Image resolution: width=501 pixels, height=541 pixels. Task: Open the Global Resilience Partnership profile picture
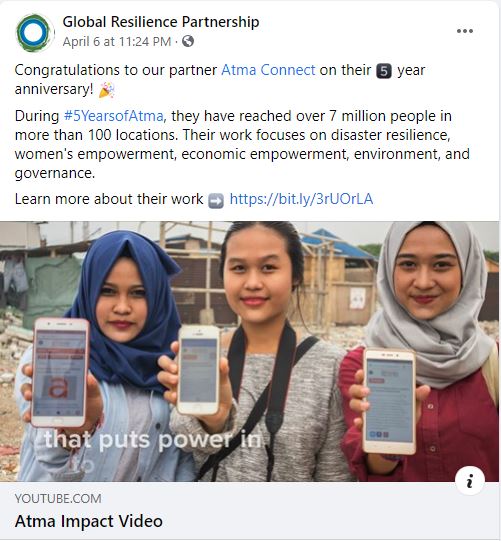click(x=35, y=32)
